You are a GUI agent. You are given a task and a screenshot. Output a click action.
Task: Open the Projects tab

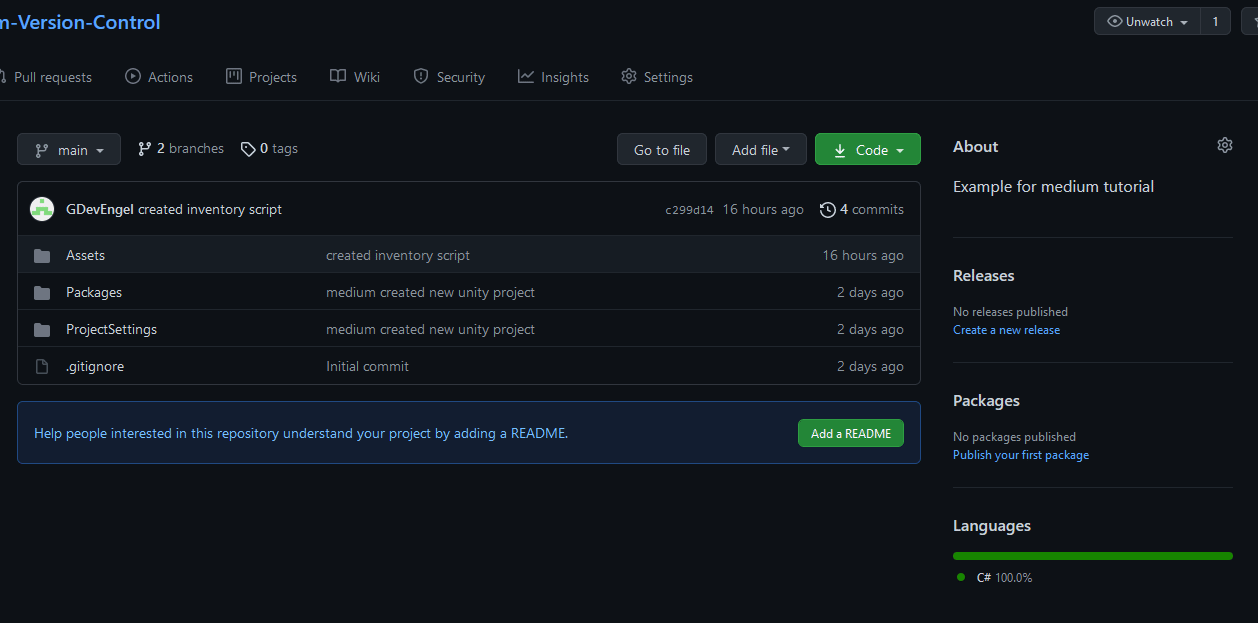pos(261,77)
